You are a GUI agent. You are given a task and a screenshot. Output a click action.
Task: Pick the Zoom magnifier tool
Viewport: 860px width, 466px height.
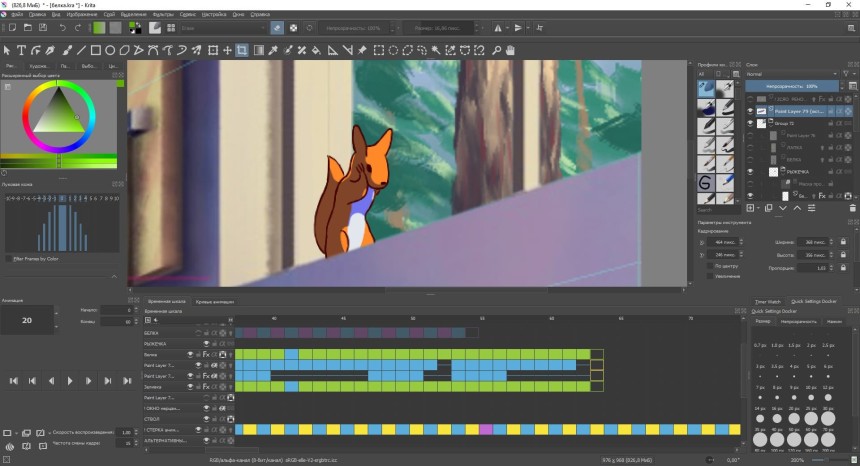[496, 50]
